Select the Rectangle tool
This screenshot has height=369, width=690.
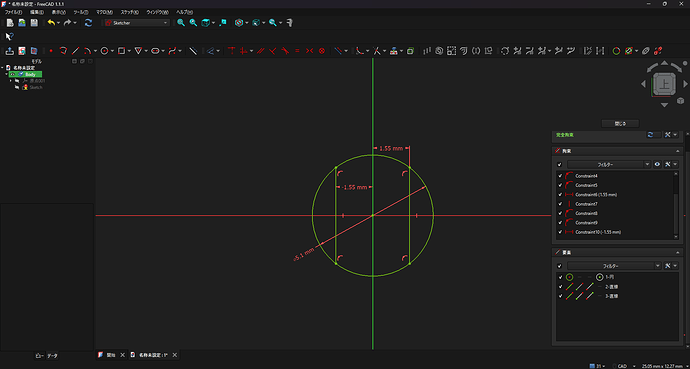[121, 51]
